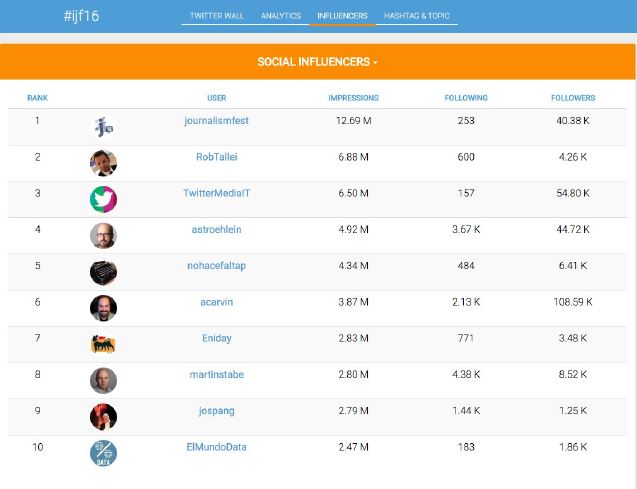This screenshot has width=637, height=489.
Task: Select the 44.72 K followers value
Action: point(573,229)
